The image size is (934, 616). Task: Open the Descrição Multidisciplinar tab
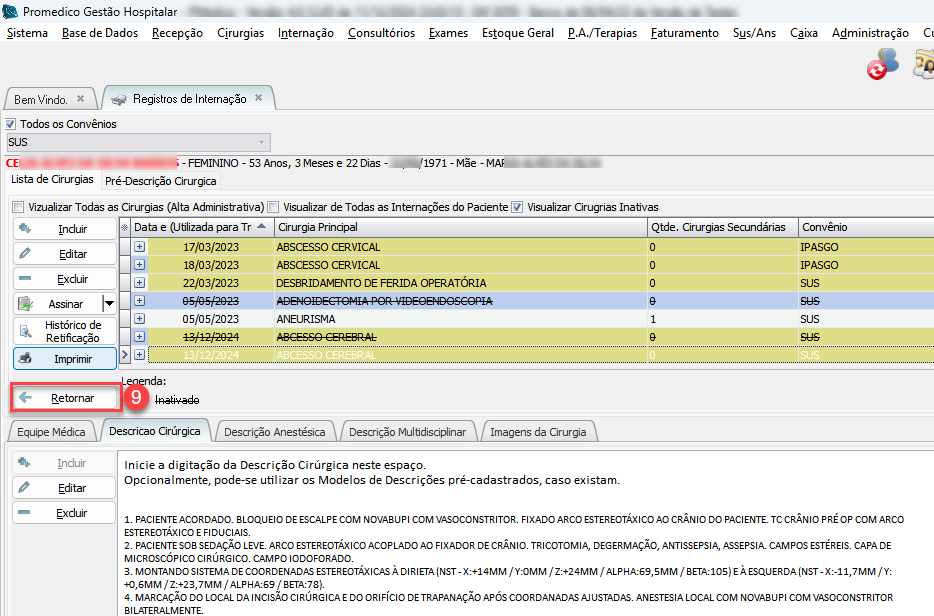(x=407, y=432)
